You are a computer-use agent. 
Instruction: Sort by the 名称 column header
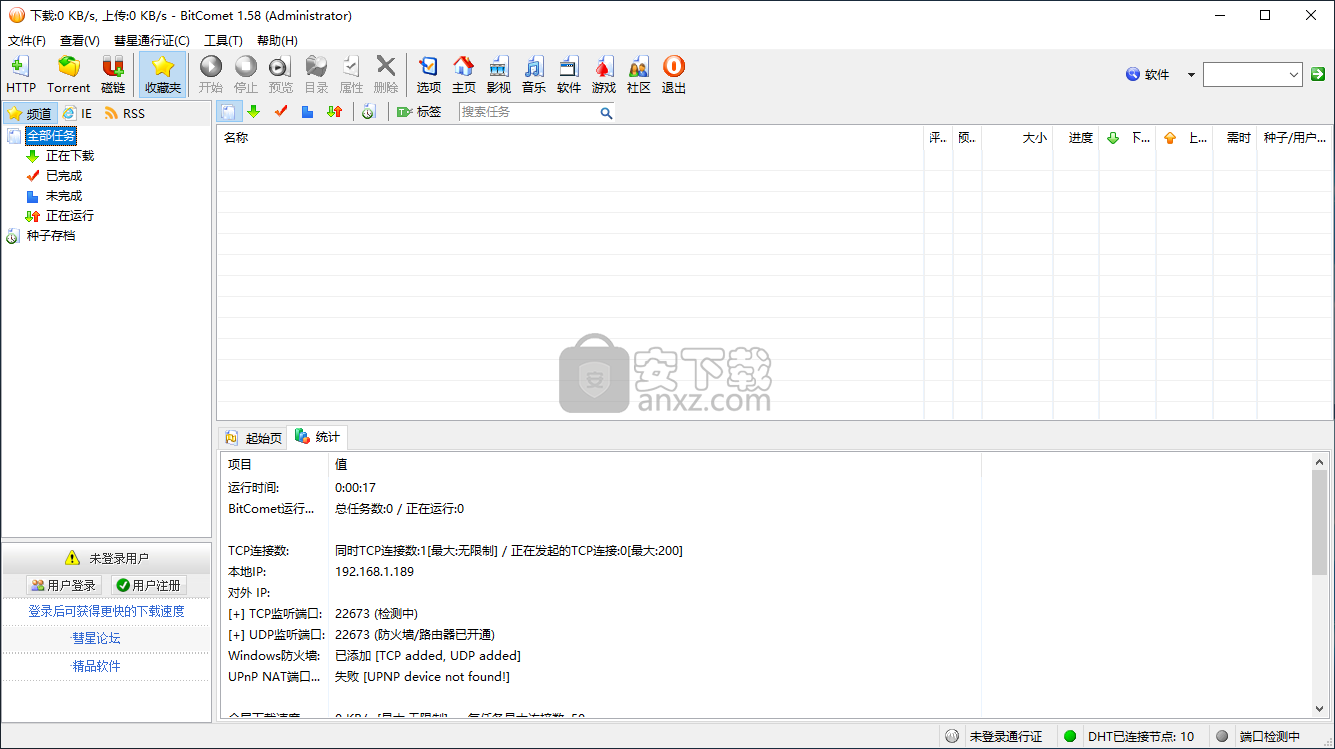[570, 138]
